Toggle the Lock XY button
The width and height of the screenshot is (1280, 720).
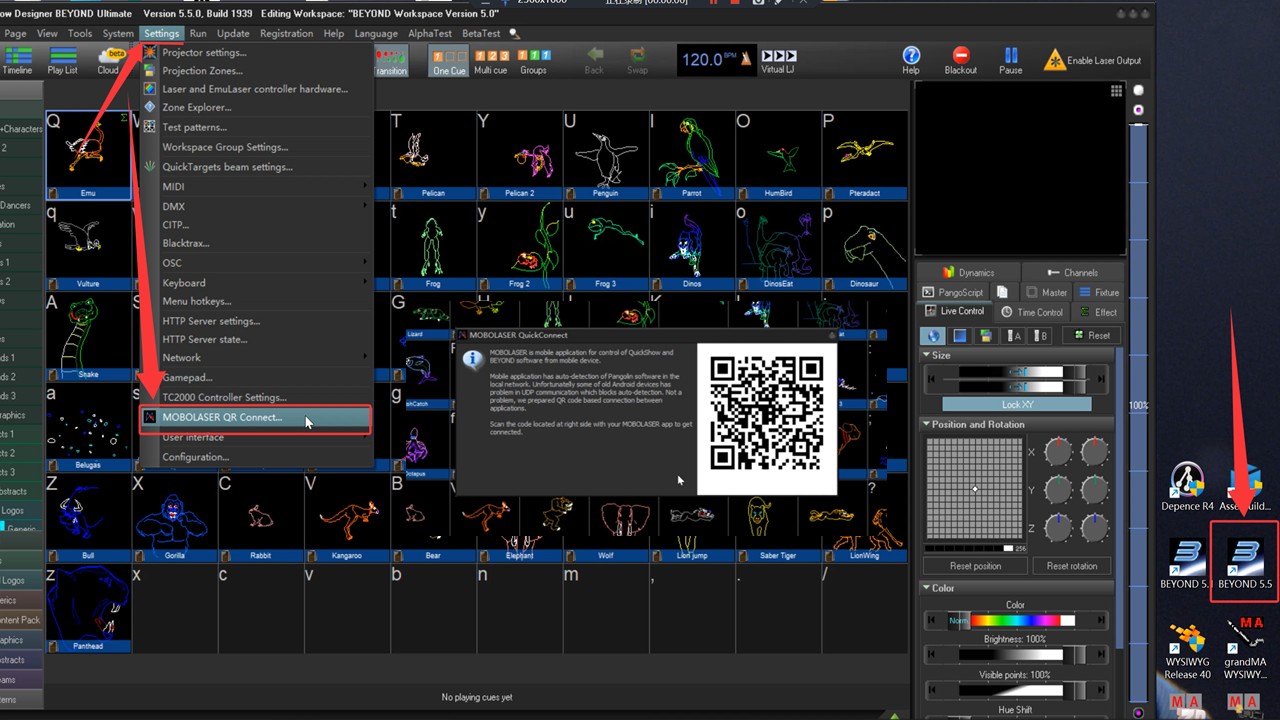coord(1017,404)
